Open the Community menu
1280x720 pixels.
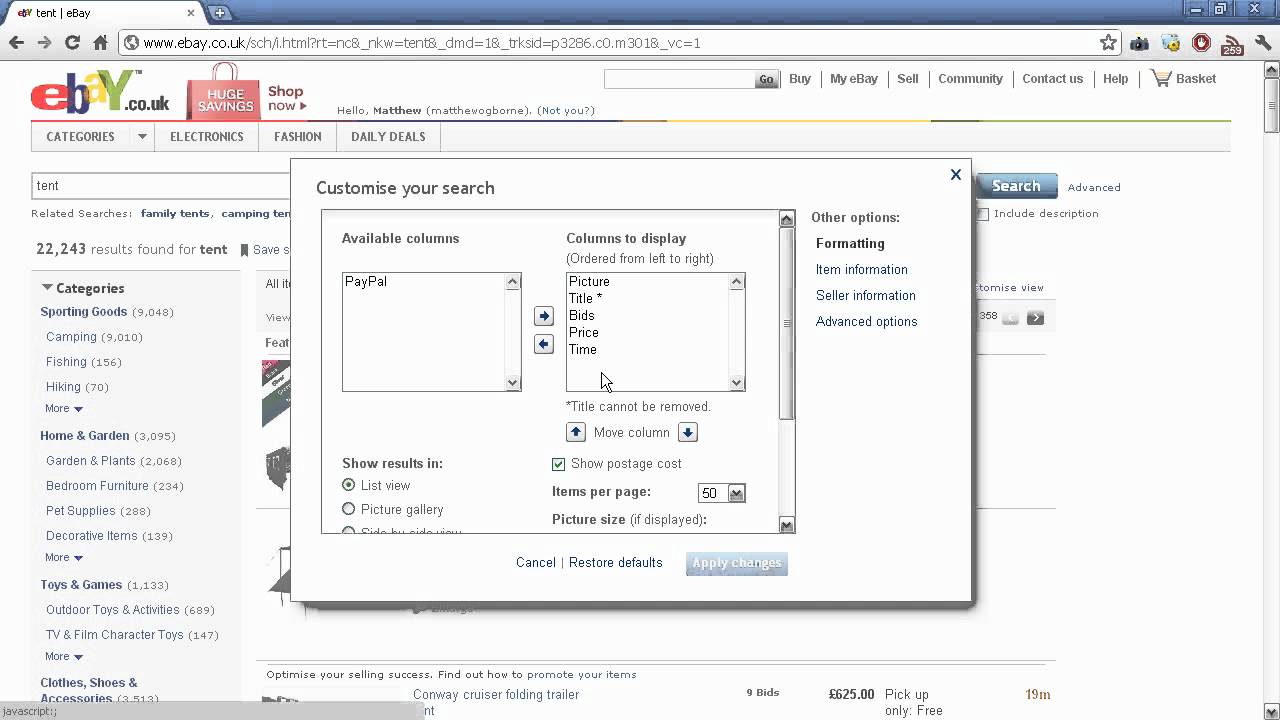[970, 78]
